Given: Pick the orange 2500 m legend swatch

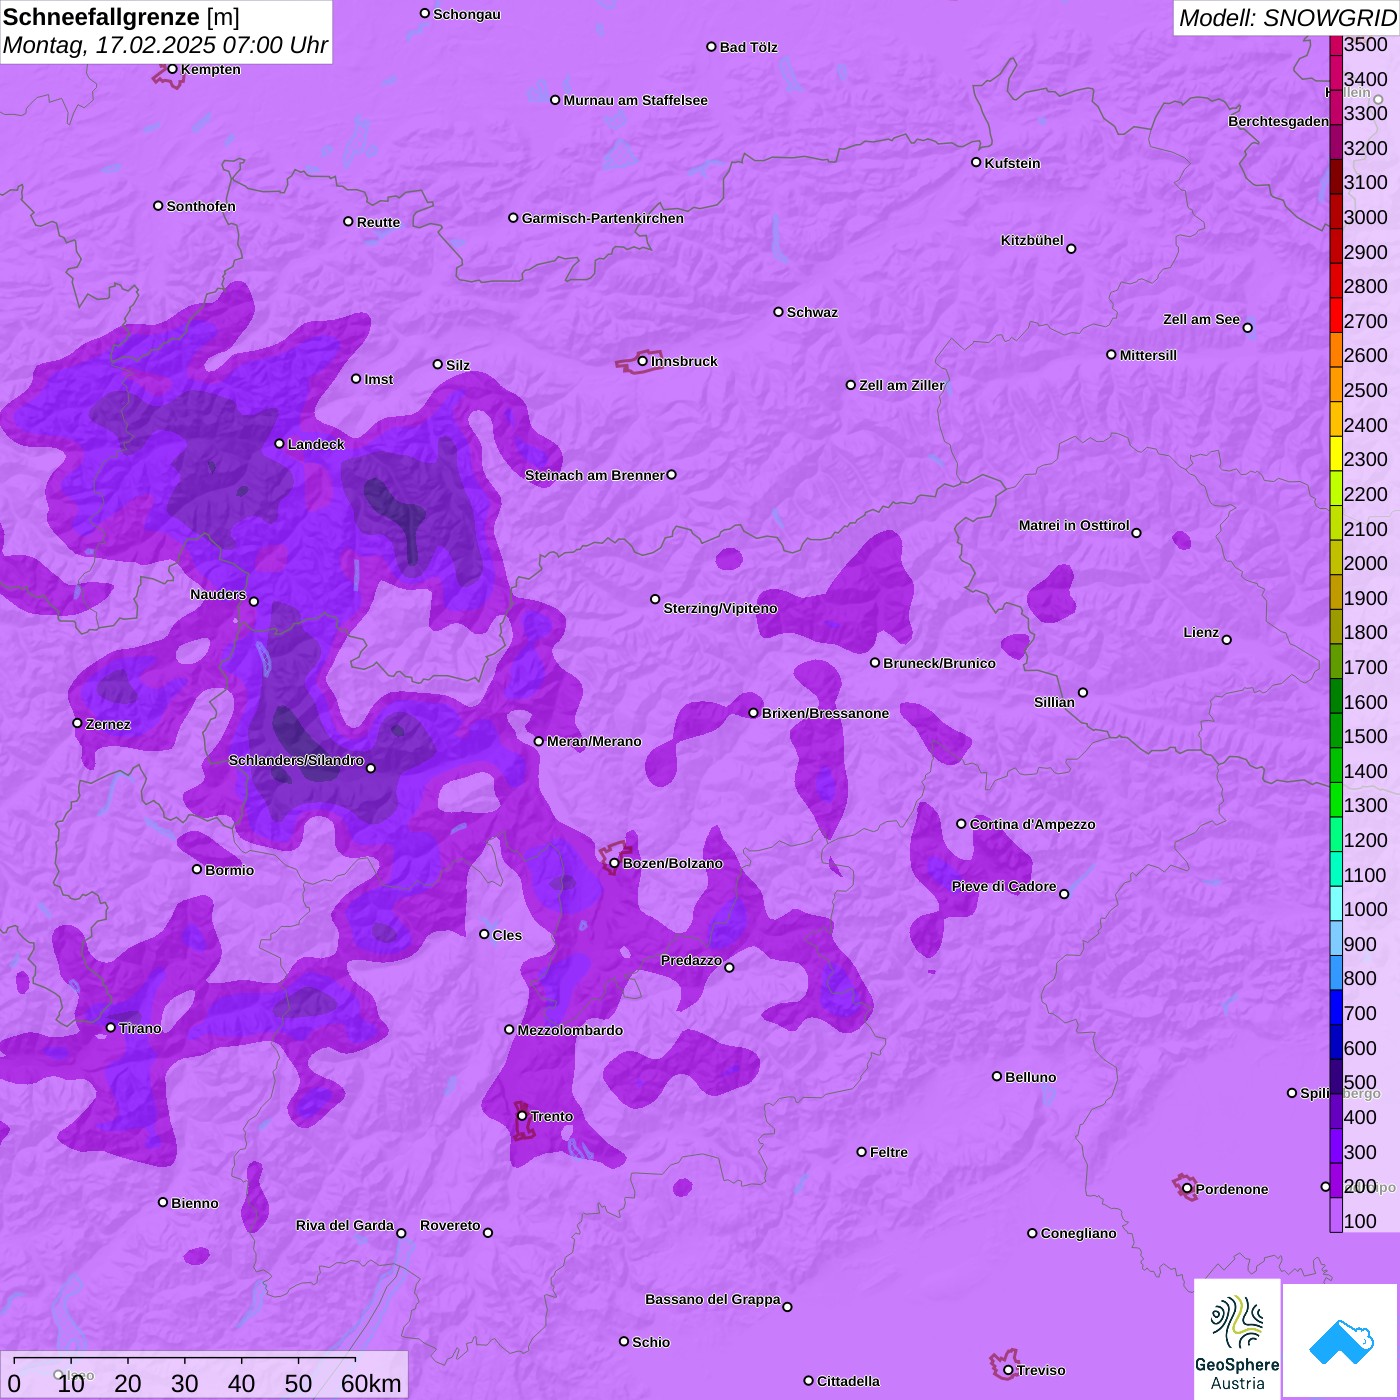Looking at the screenshot, I should click(x=1336, y=385).
